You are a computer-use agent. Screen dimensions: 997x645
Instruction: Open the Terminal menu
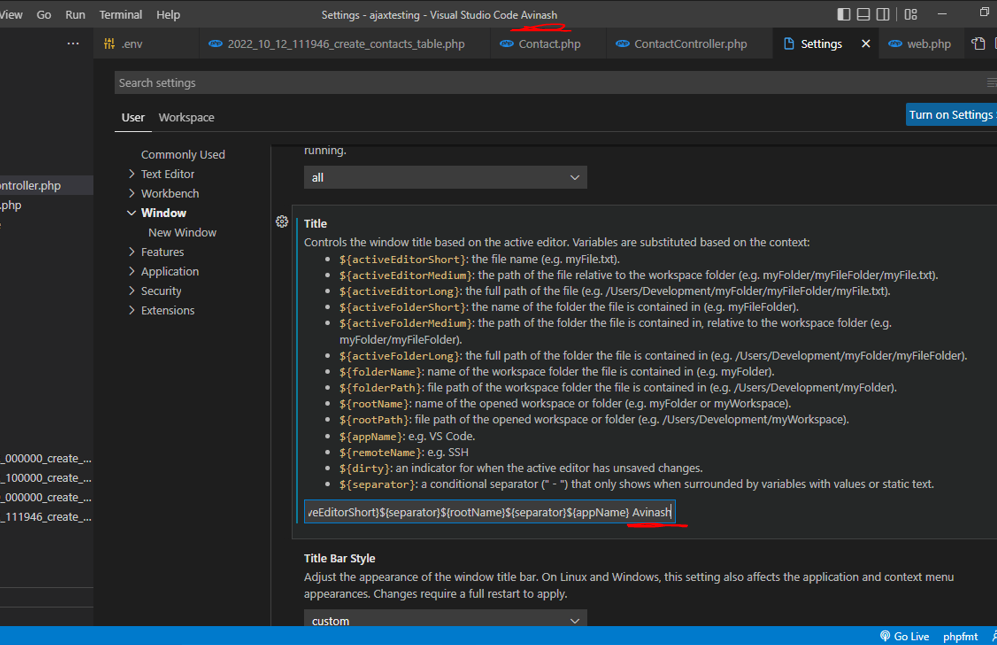click(x=121, y=15)
